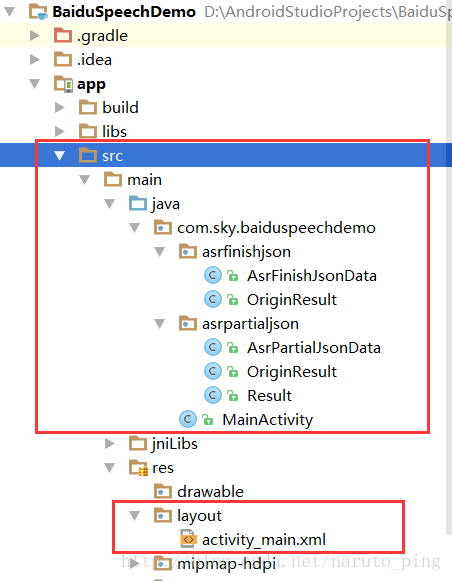Screen dimensions: 452x581
Task: Collapse the src folder
Action: tap(59, 156)
